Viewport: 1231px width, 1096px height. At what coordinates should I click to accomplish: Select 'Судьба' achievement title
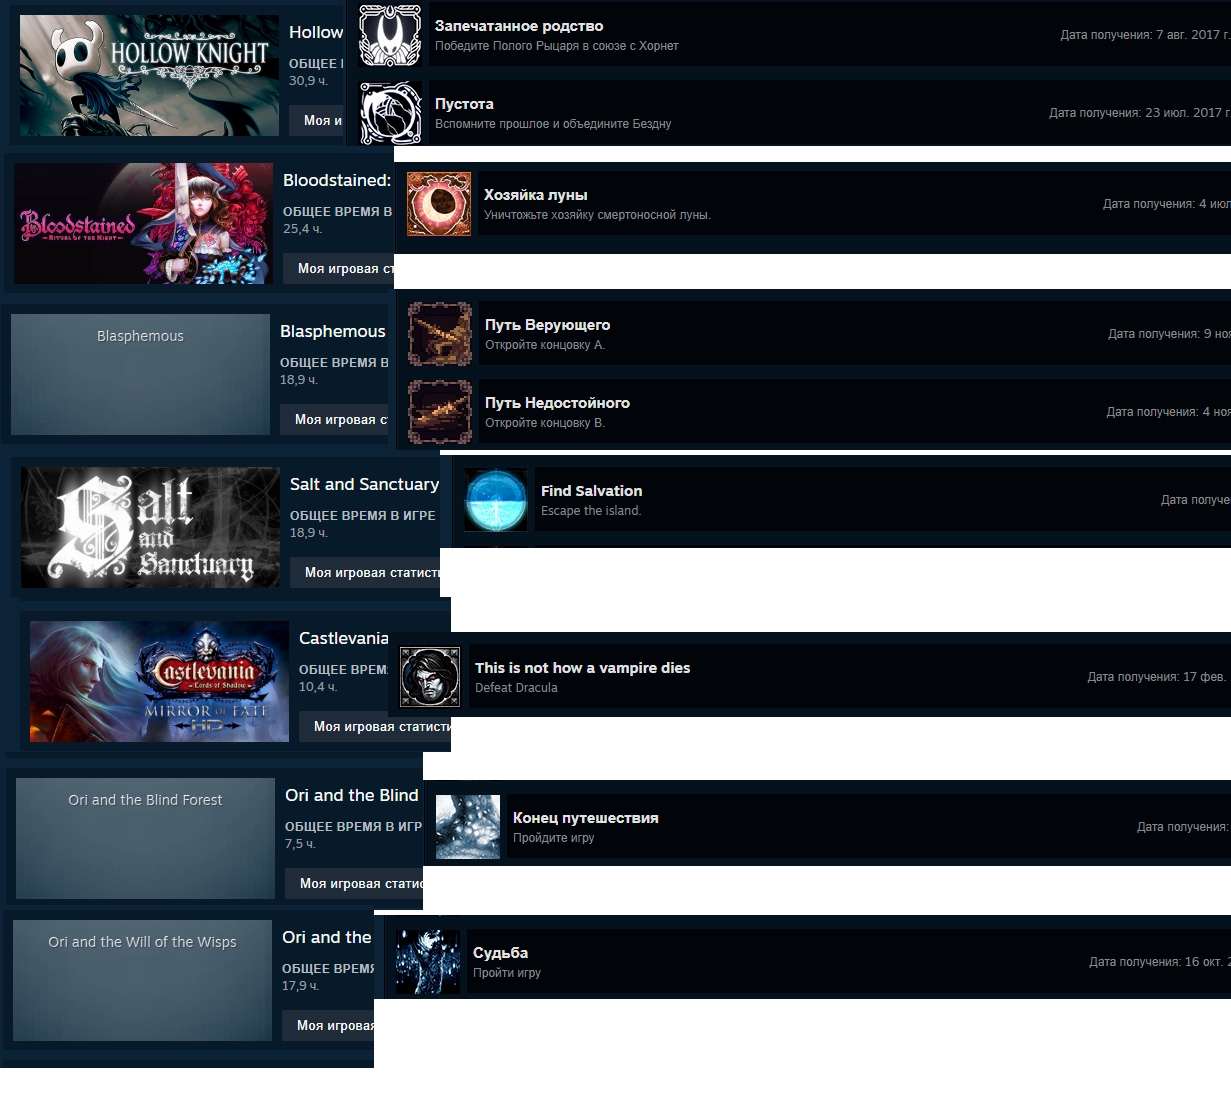click(501, 953)
